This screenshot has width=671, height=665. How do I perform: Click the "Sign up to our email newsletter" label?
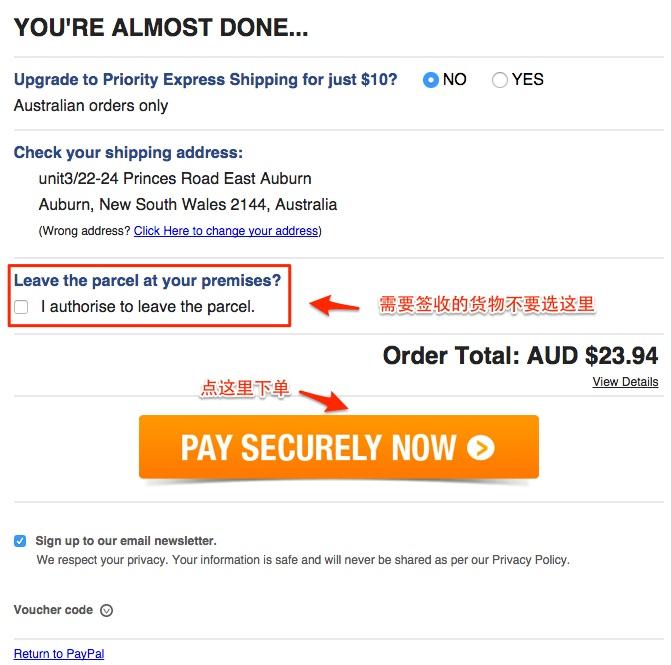(126, 541)
